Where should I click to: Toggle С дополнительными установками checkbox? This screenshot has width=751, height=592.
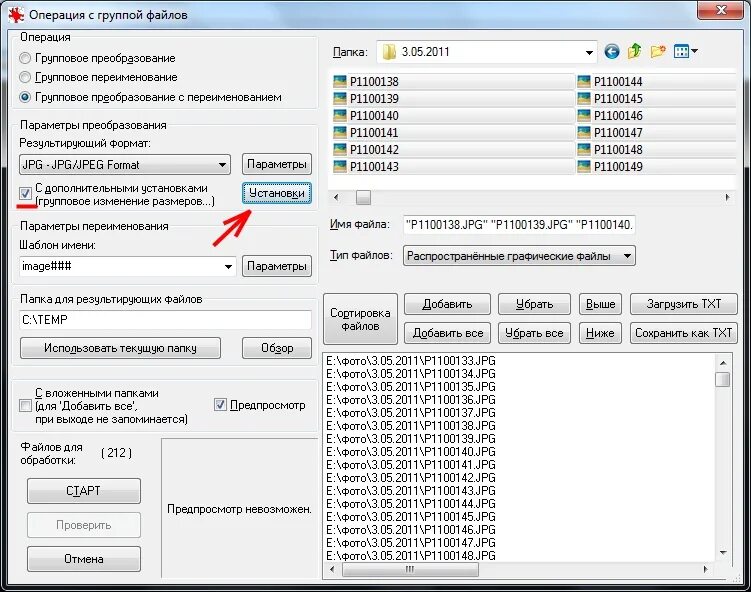[25, 194]
